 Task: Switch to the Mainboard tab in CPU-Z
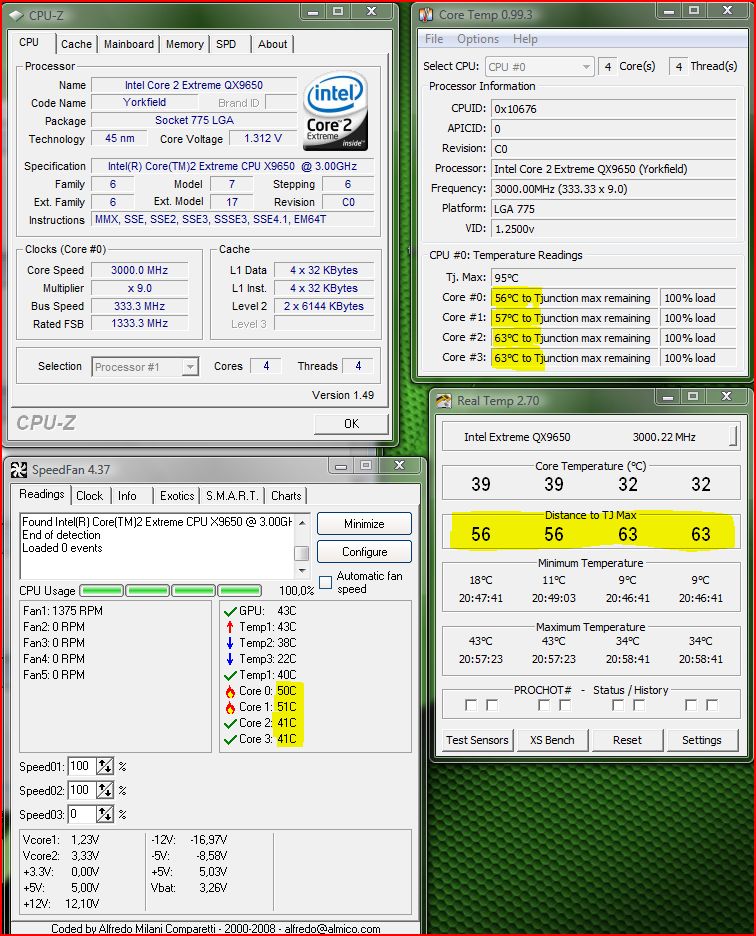(x=128, y=44)
